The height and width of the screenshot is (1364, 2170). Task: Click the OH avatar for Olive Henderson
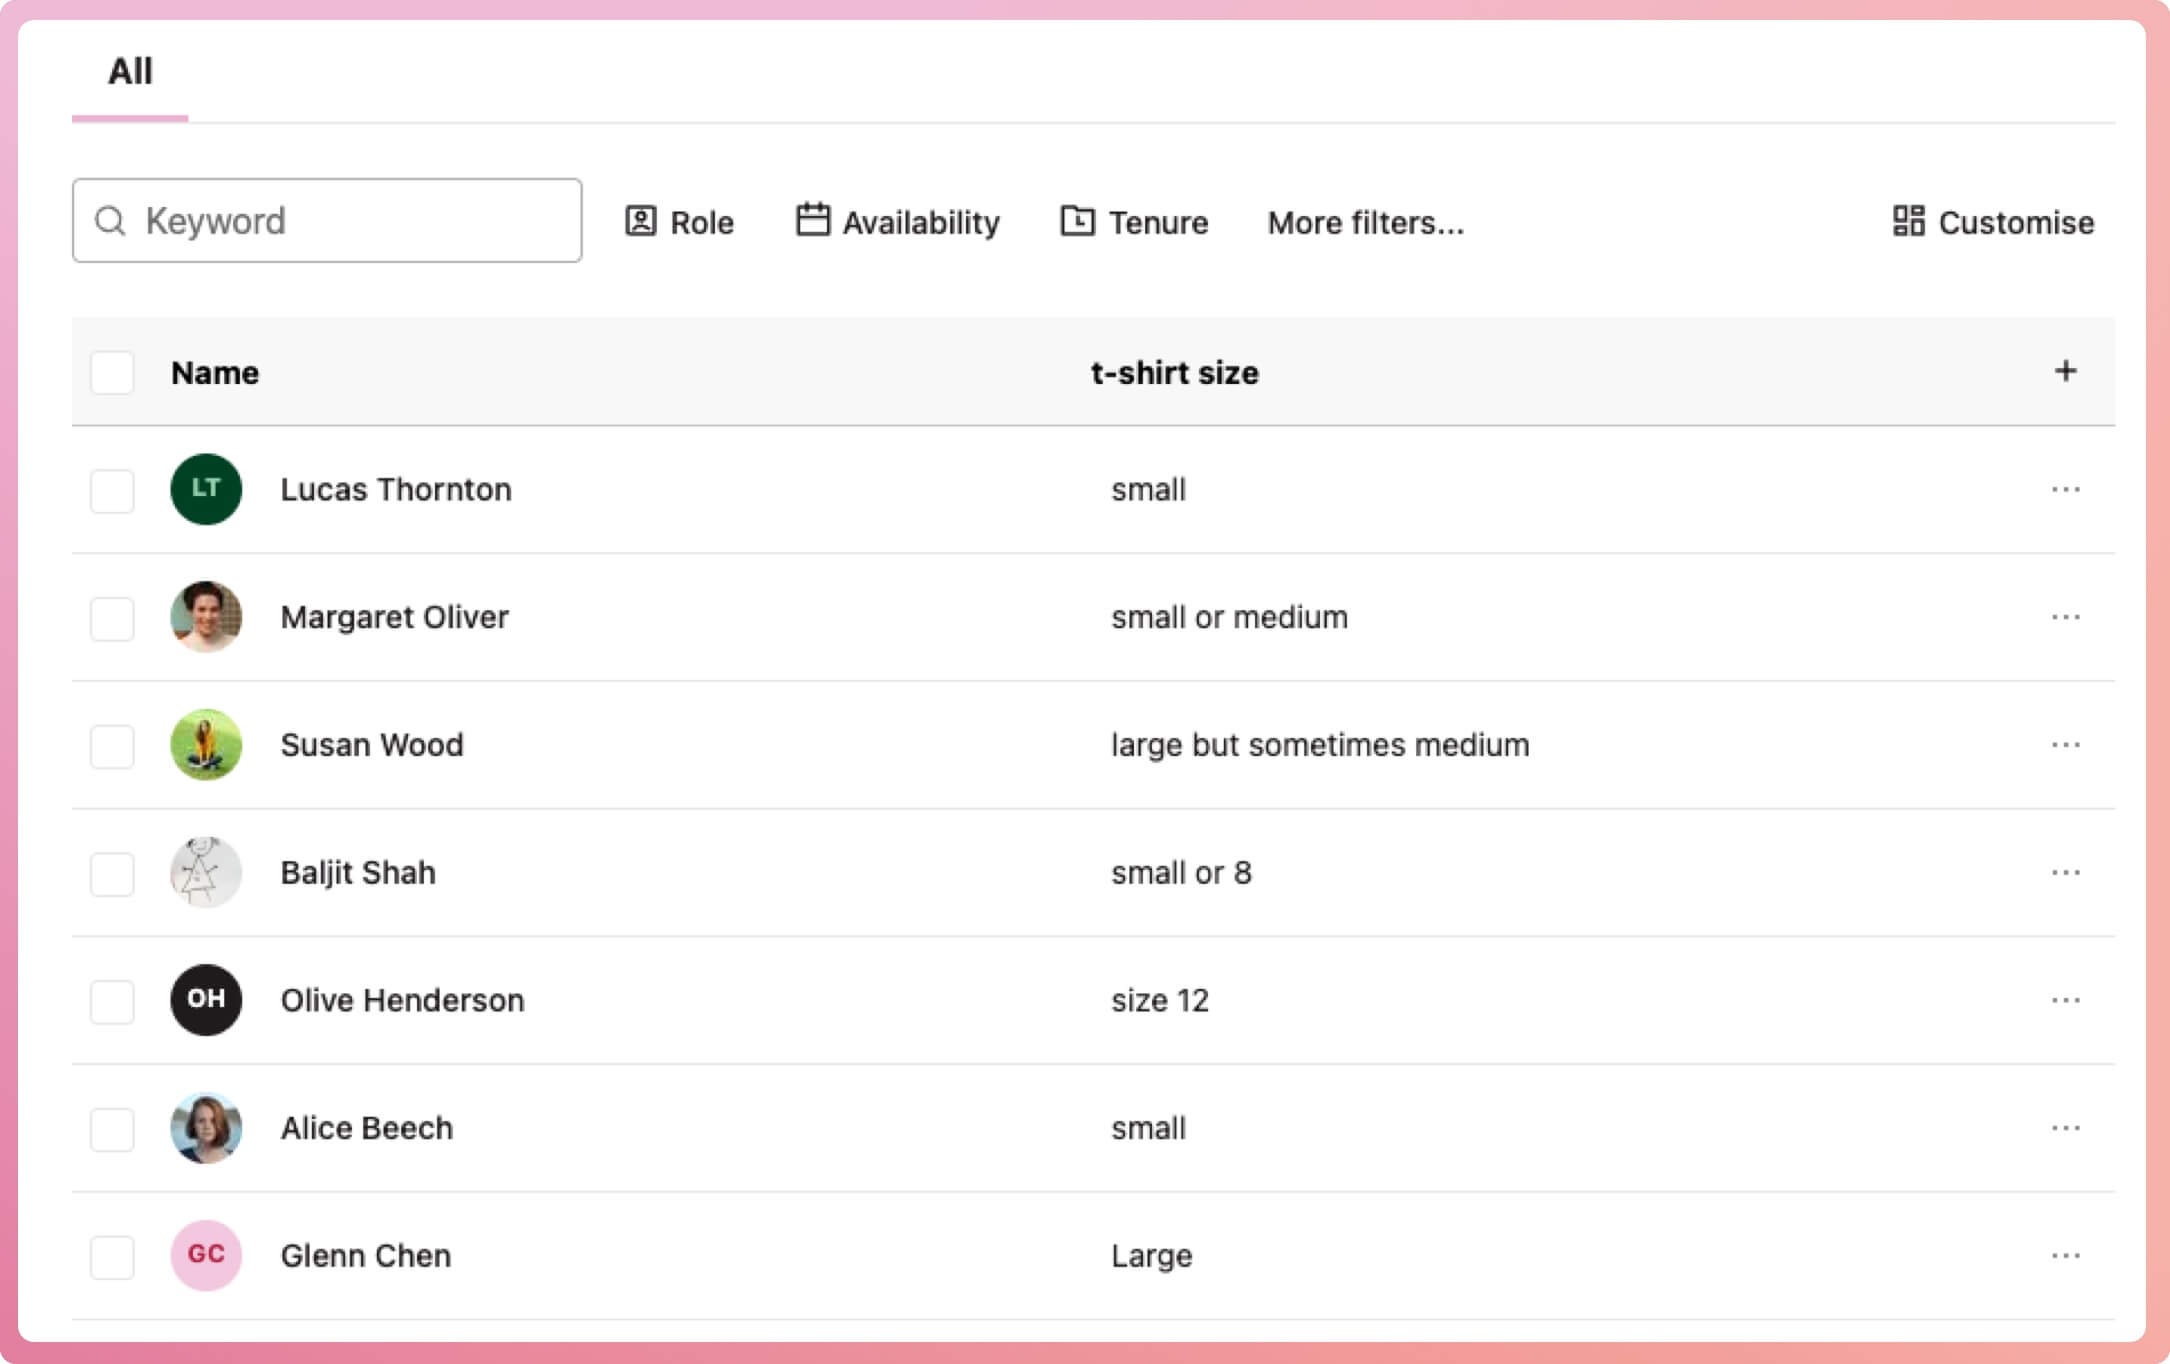click(206, 1000)
